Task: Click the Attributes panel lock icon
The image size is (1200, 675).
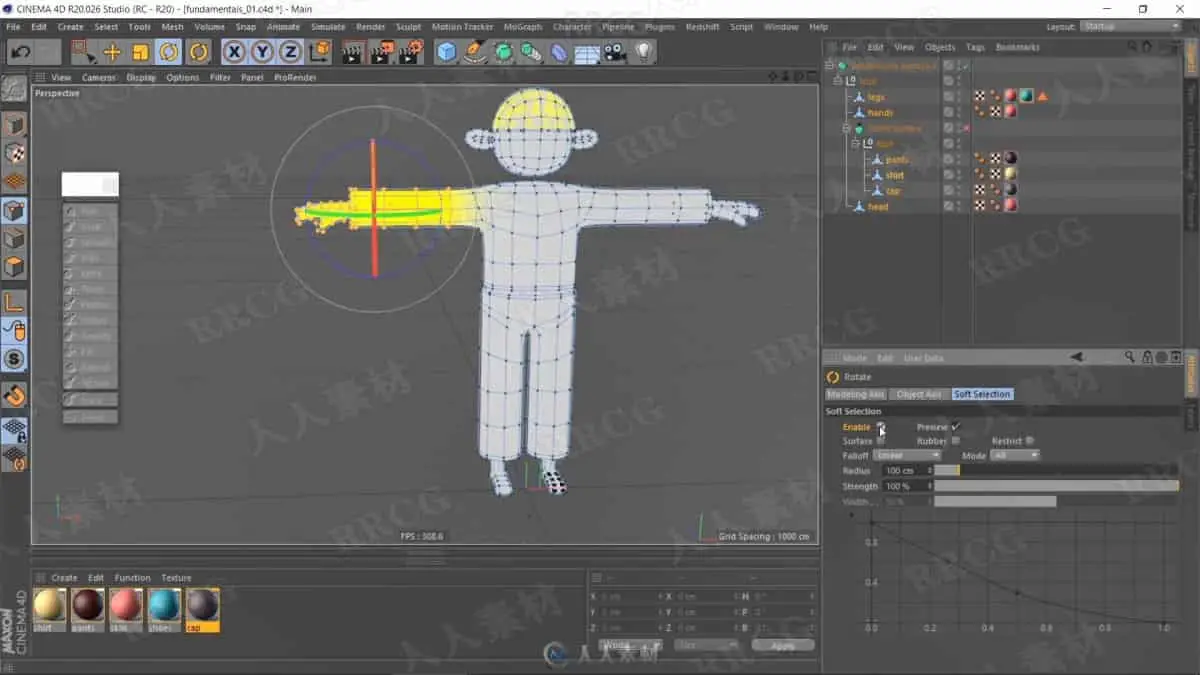Action: click(x=1145, y=357)
